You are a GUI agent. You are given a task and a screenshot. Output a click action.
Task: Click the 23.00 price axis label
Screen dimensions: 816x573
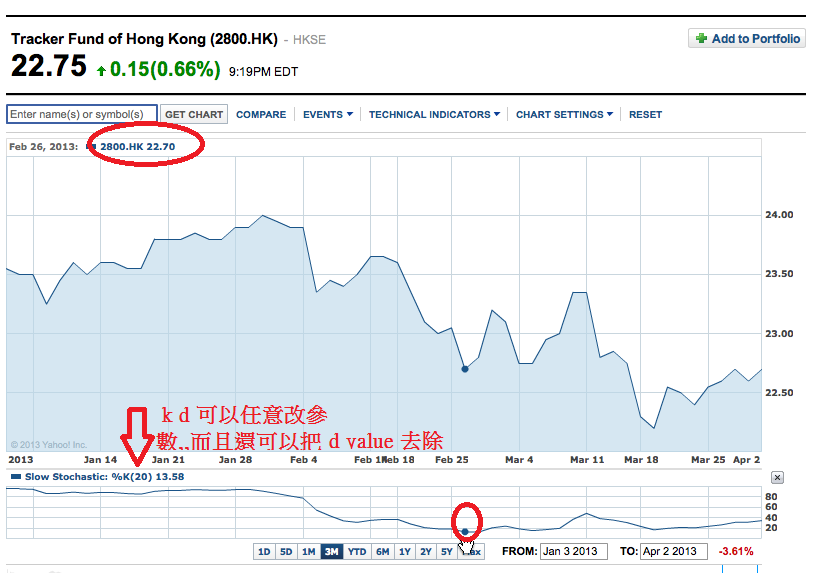pyautogui.click(x=779, y=334)
